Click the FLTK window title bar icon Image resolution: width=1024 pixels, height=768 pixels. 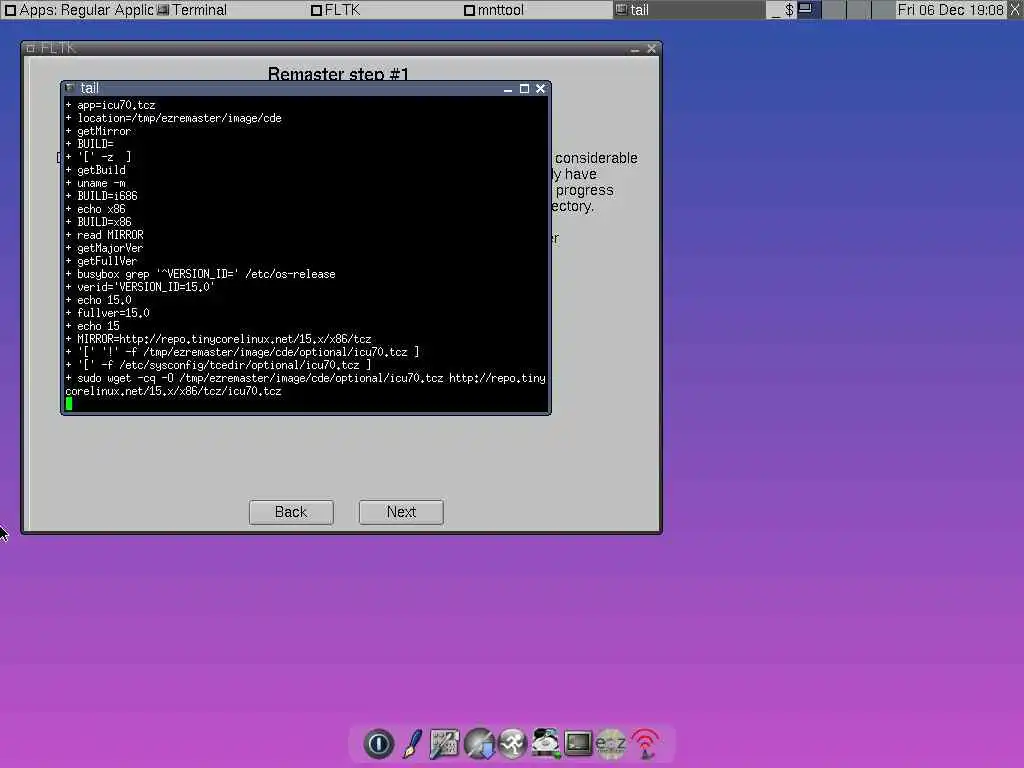30,48
